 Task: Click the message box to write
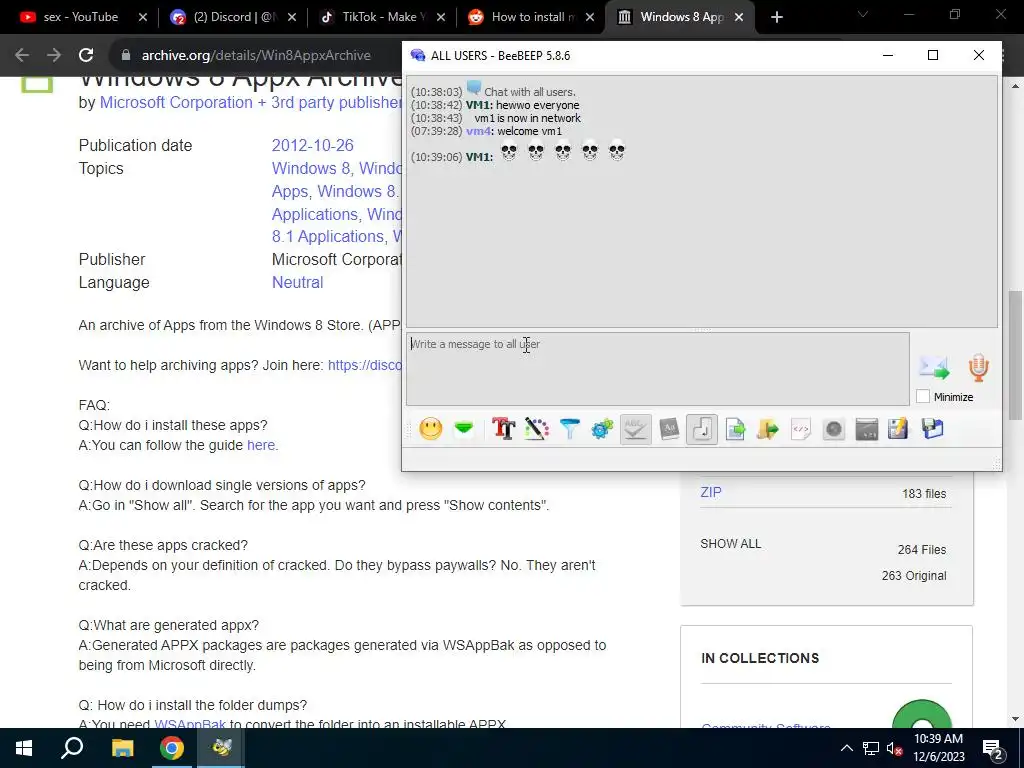tap(658, 369)
